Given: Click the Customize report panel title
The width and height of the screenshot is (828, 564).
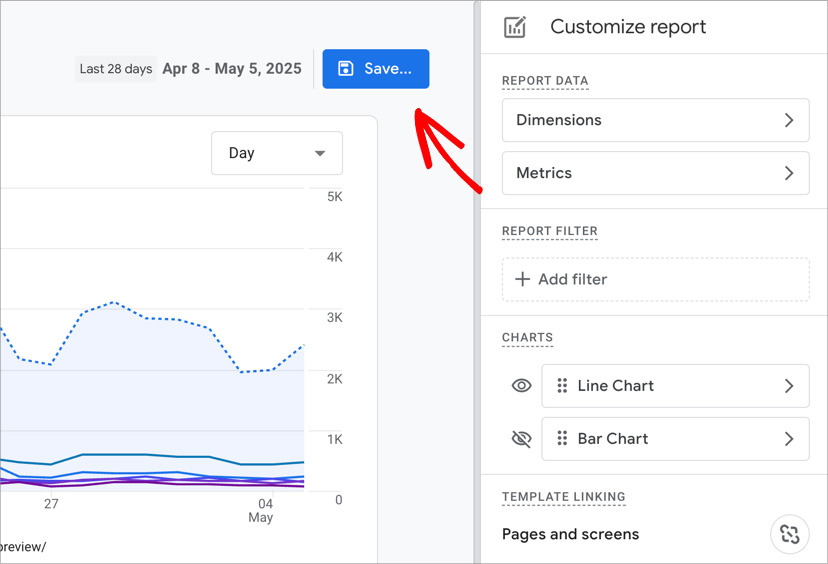Looking at the screenshot, I should coord(628,26).
